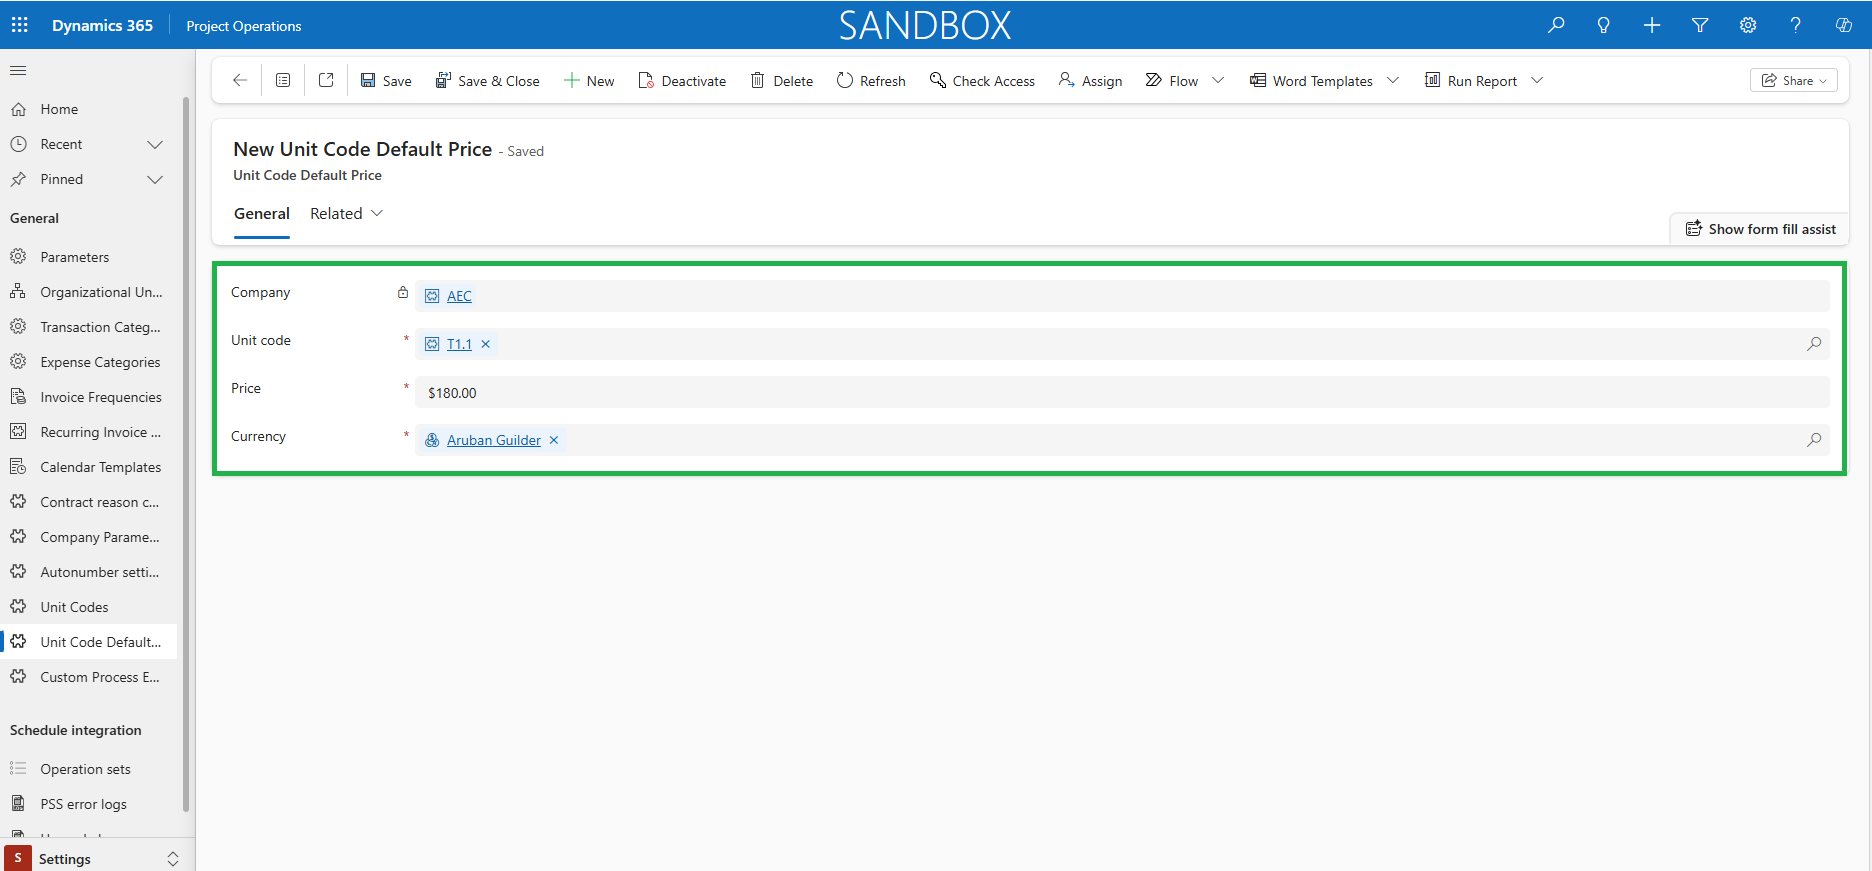Image resolution: width=1872 pixels, height=871 pixels.
Task: Remove the T1.1 unit code value
Action: coord(486,344)
